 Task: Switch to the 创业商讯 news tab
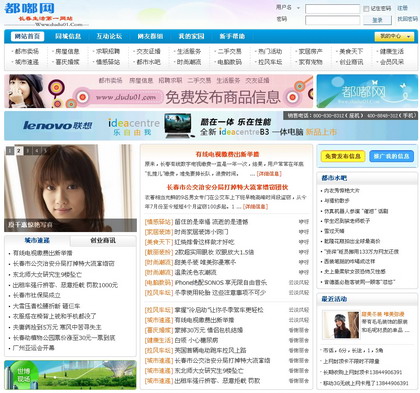[x=103, y=240]
